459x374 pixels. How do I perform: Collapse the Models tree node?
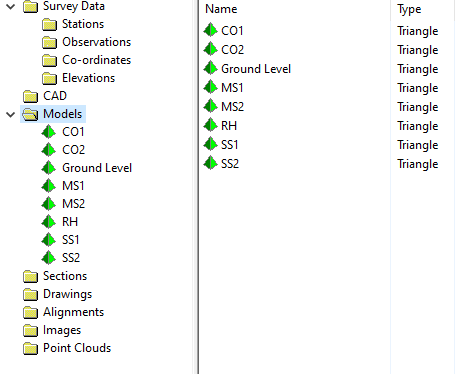11,115
